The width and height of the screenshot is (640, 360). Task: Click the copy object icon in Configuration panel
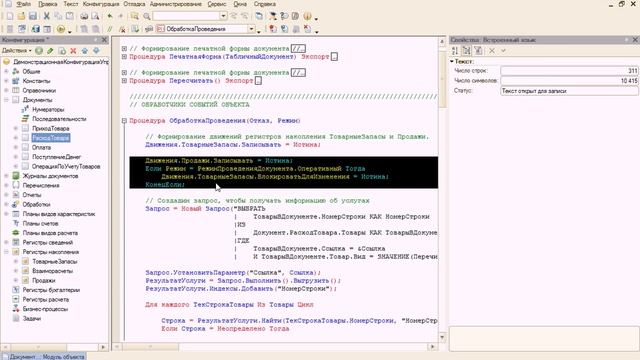pyautogui.click(x=62, y=51)
